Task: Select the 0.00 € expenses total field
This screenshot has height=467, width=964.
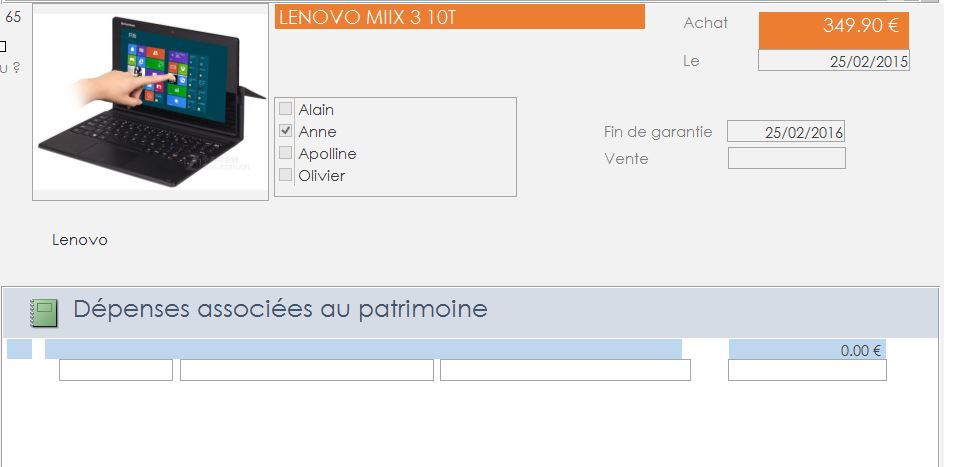Action: (x=807, y=350)
